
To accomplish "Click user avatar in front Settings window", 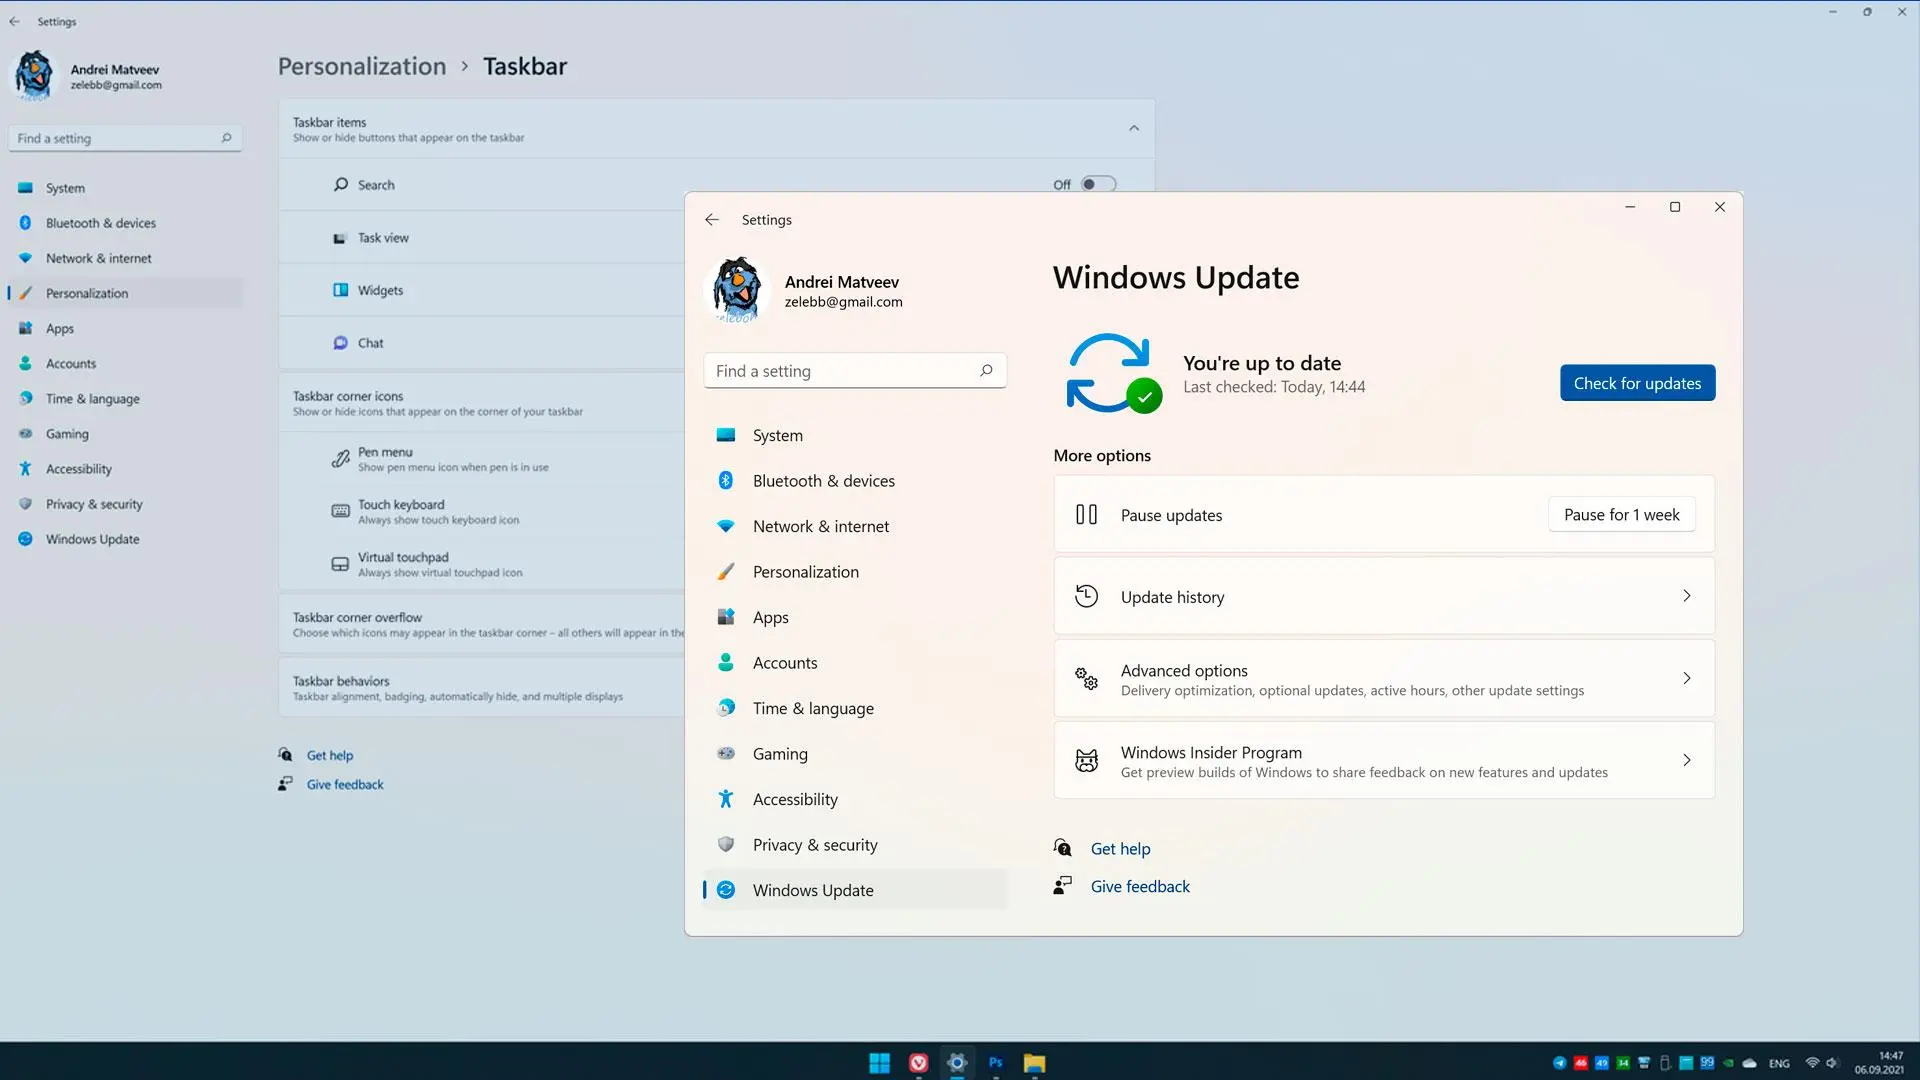I will (737, 290).
